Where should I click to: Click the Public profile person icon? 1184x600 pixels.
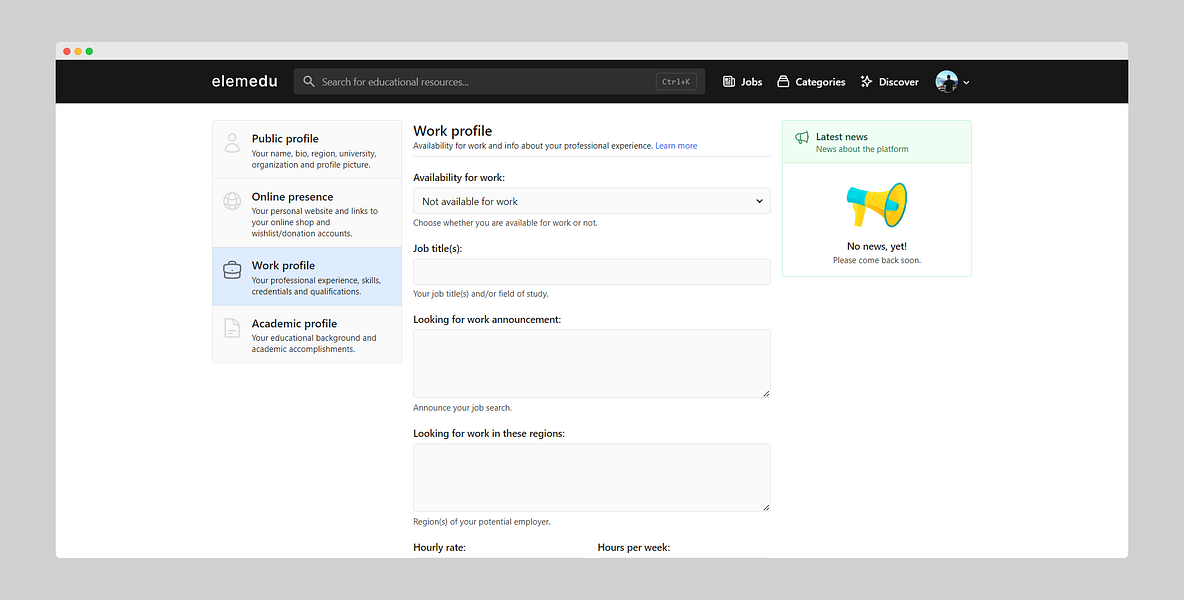point(232,142)
